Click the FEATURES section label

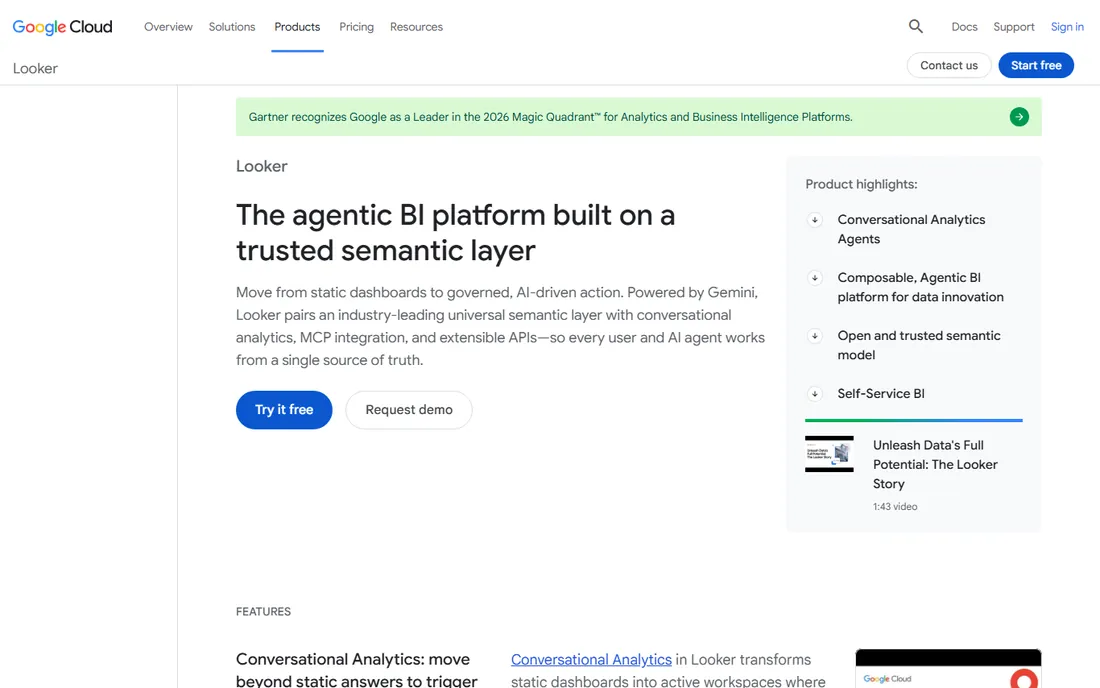tap(263, 612)
